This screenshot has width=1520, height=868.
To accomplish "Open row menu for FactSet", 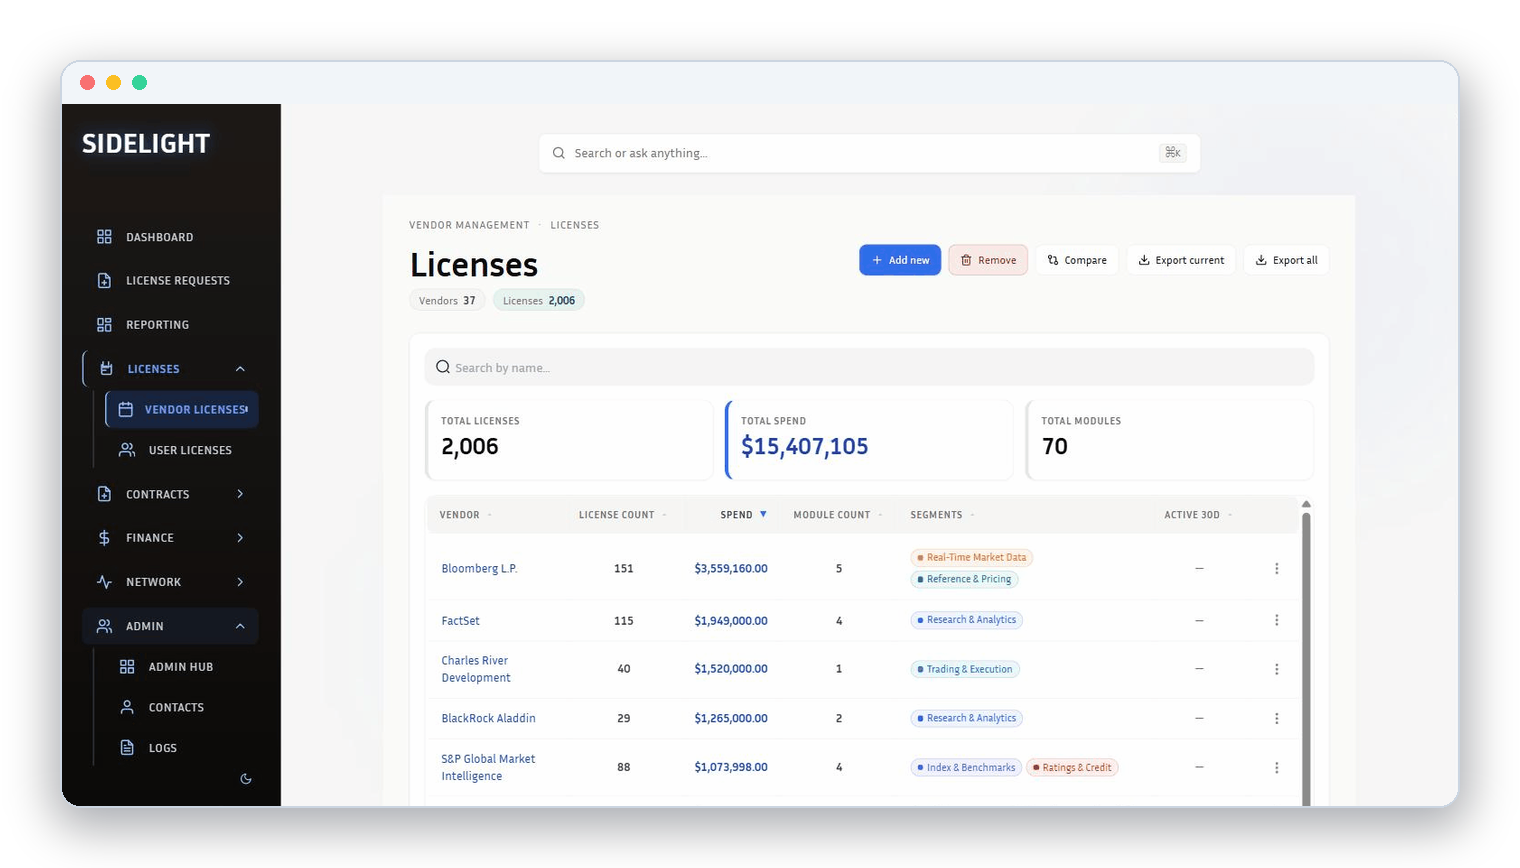I will click(x=1277, y=620).
